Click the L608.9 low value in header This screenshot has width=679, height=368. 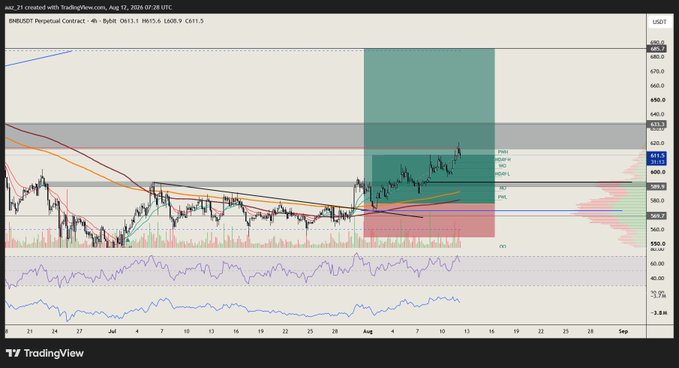173,21
